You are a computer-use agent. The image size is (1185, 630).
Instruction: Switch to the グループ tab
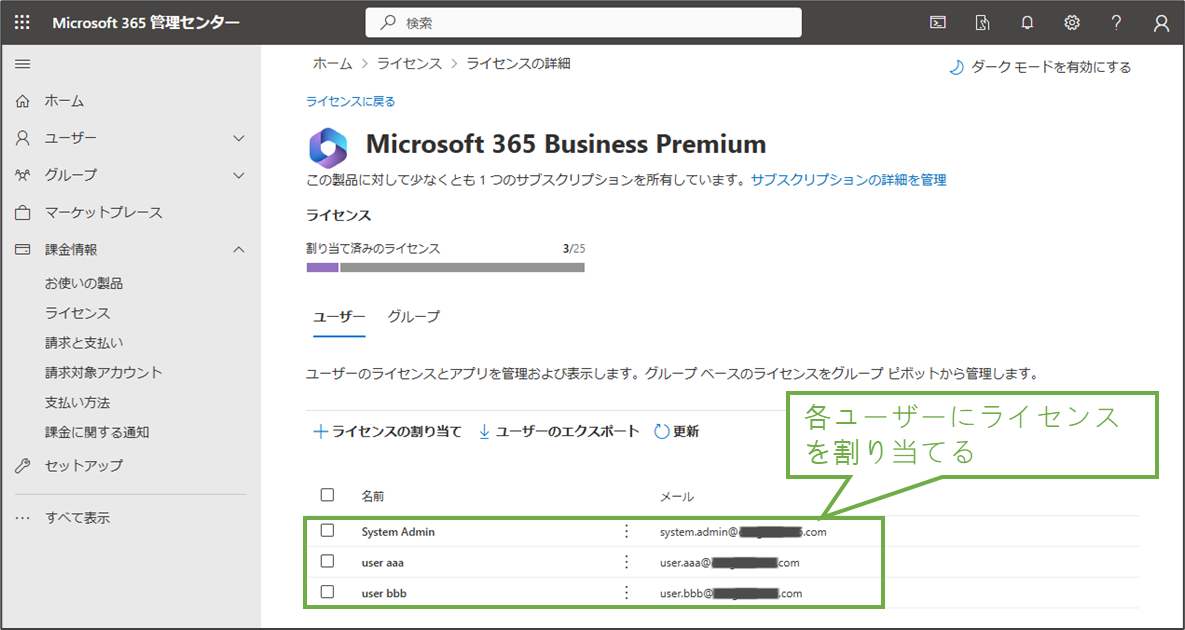pyautogui.click(x=413, y=317)
